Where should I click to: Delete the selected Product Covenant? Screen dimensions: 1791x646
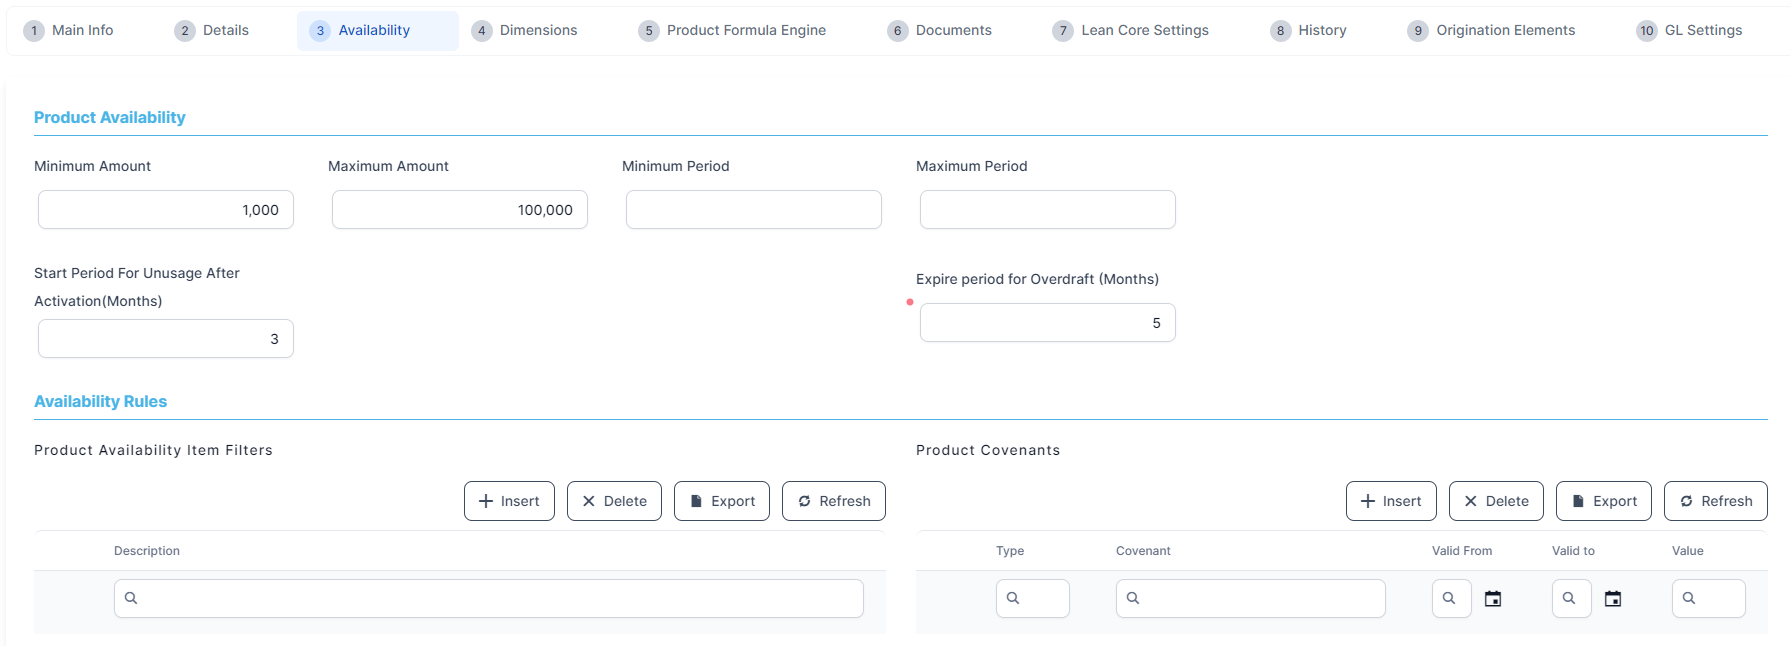tap(1496, 501)
